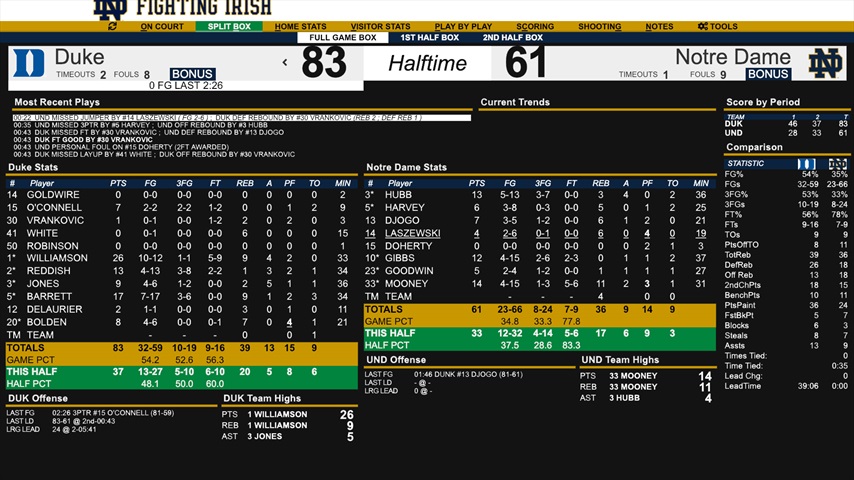Click the gear icon beside Tools
Viewport: 854px width, 480px height.
[703, 27]
